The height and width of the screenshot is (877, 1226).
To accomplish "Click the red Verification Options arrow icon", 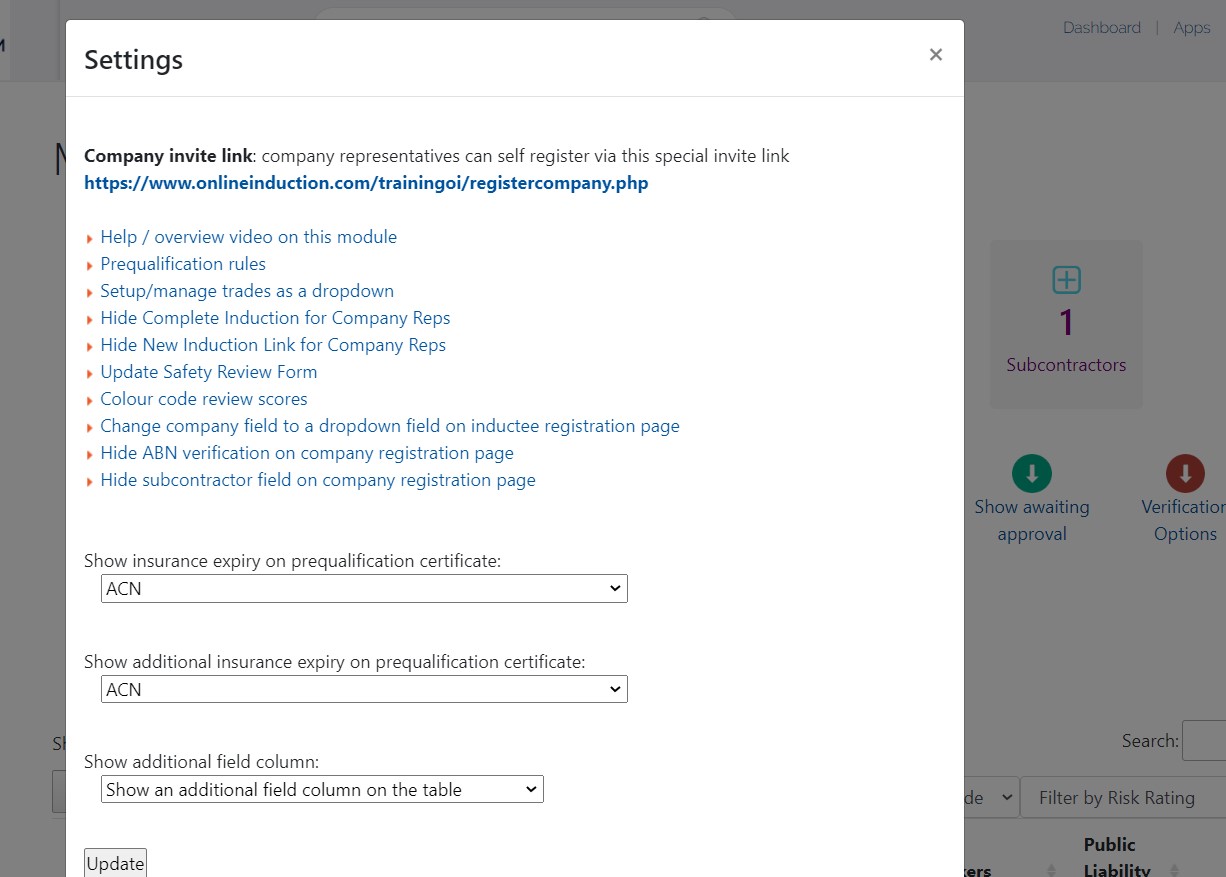I will pyautogui.click(x=1185, y=473).
